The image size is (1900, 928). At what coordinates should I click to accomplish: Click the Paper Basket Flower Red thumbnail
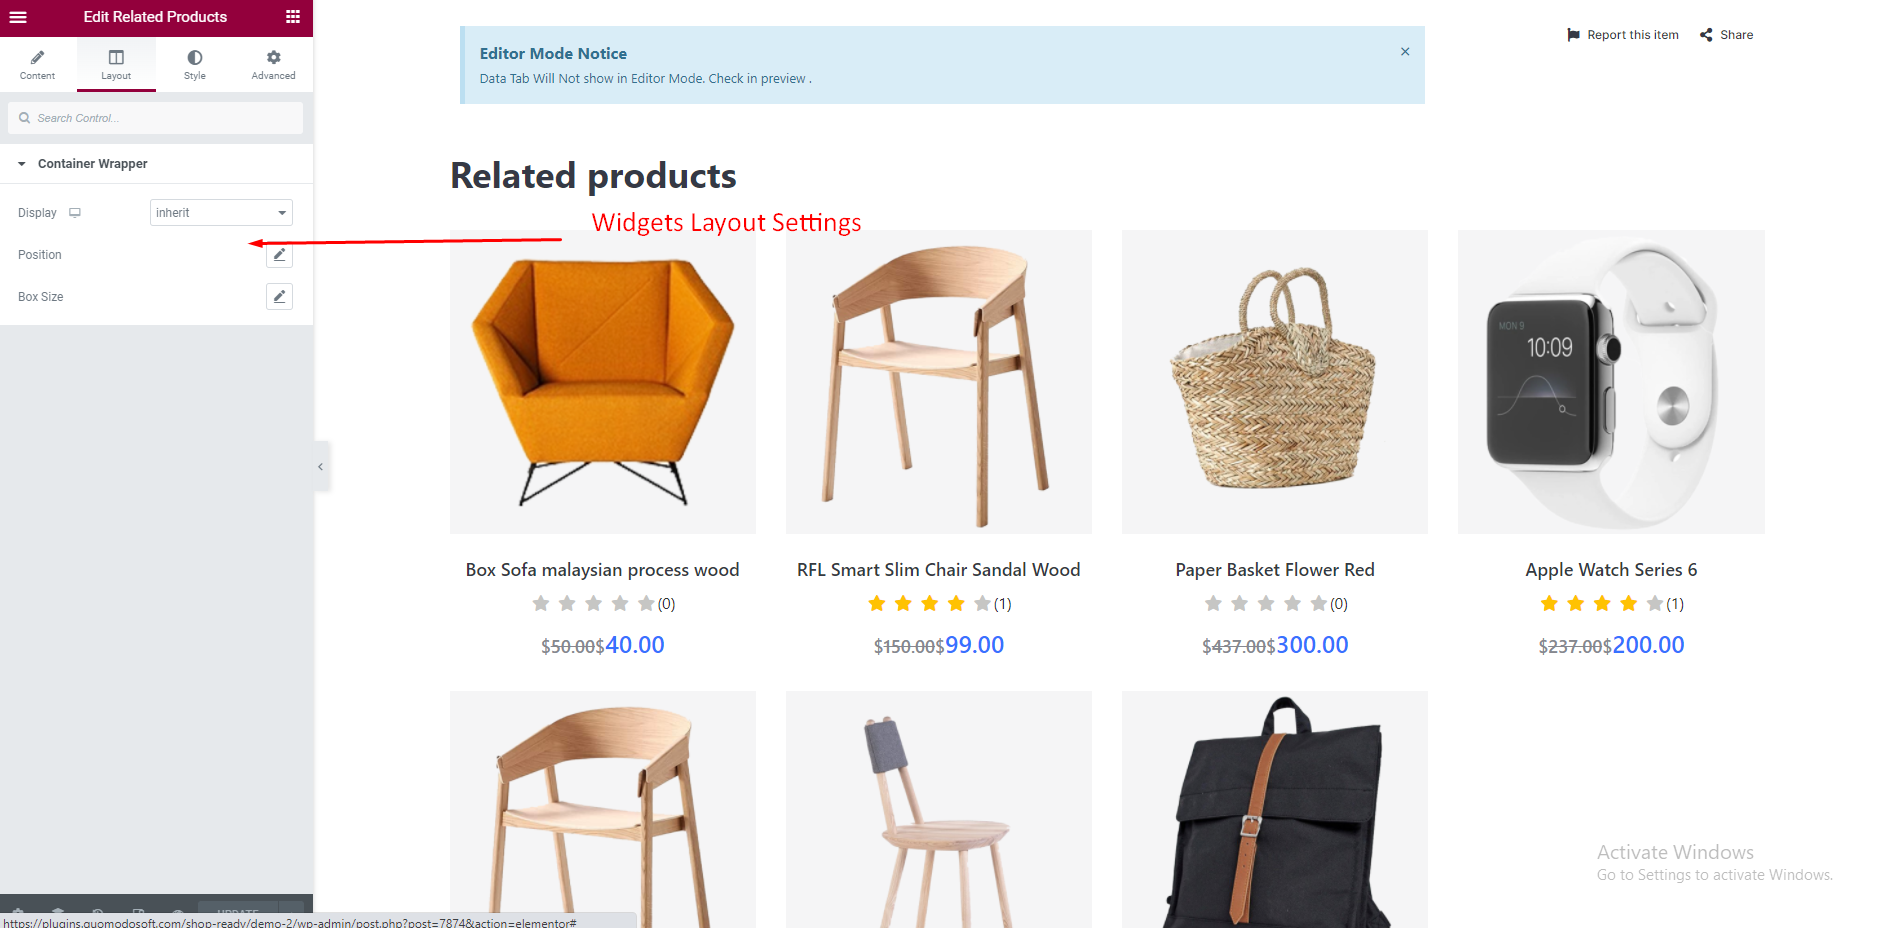click(1274, 382)
